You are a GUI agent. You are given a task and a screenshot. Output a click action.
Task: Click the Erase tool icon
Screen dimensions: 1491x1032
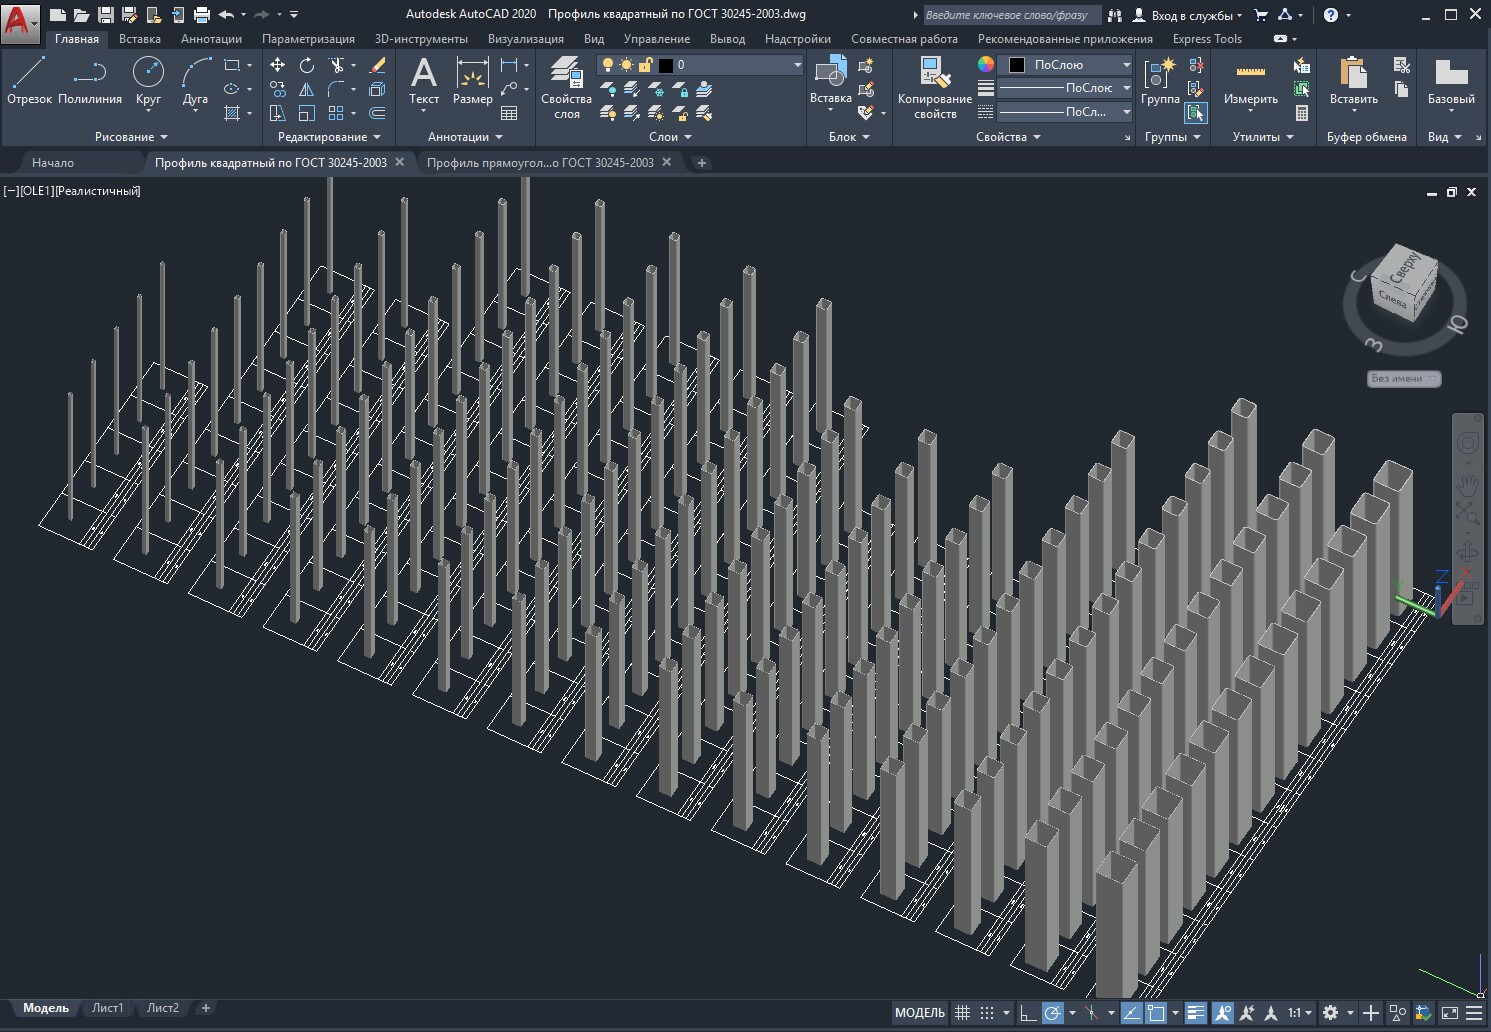[x=377, y=65]
